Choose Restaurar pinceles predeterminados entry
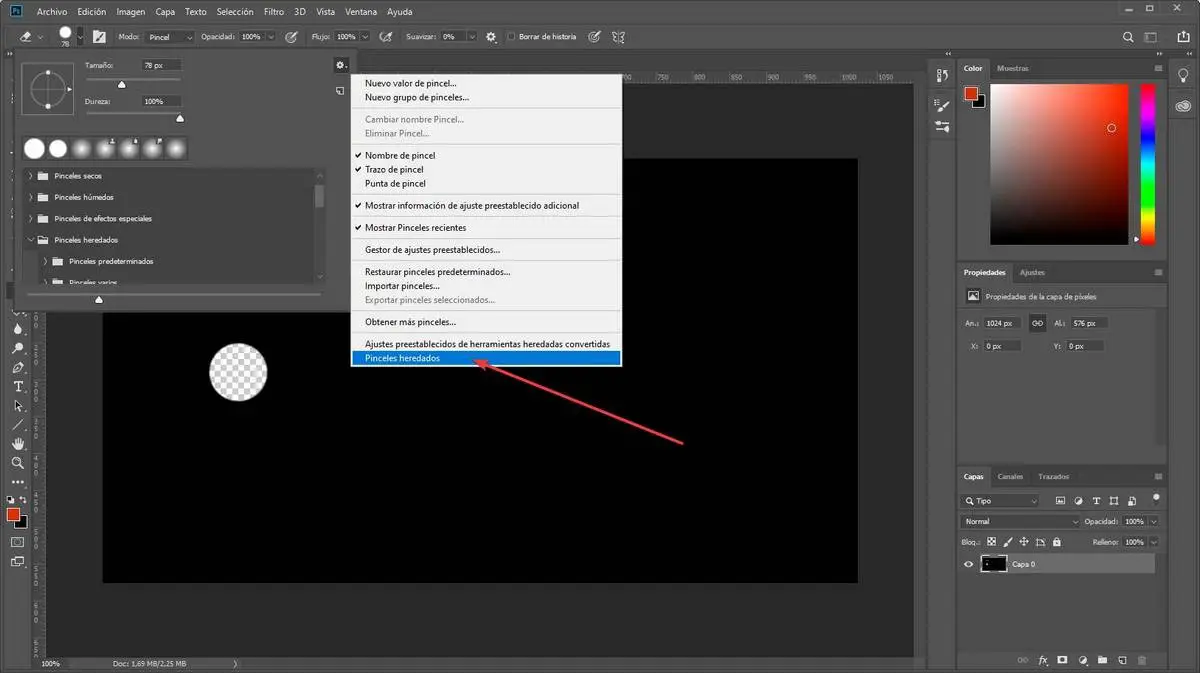Image resolution: width=1200 pixels, height=673 pixels. point(486,272)
